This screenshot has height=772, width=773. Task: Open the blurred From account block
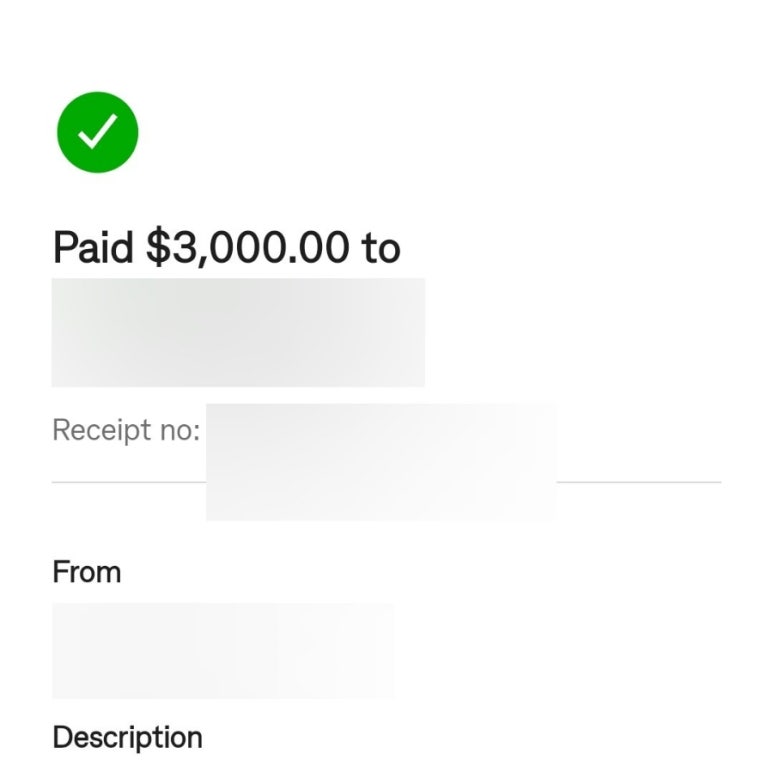pos(222,650)
